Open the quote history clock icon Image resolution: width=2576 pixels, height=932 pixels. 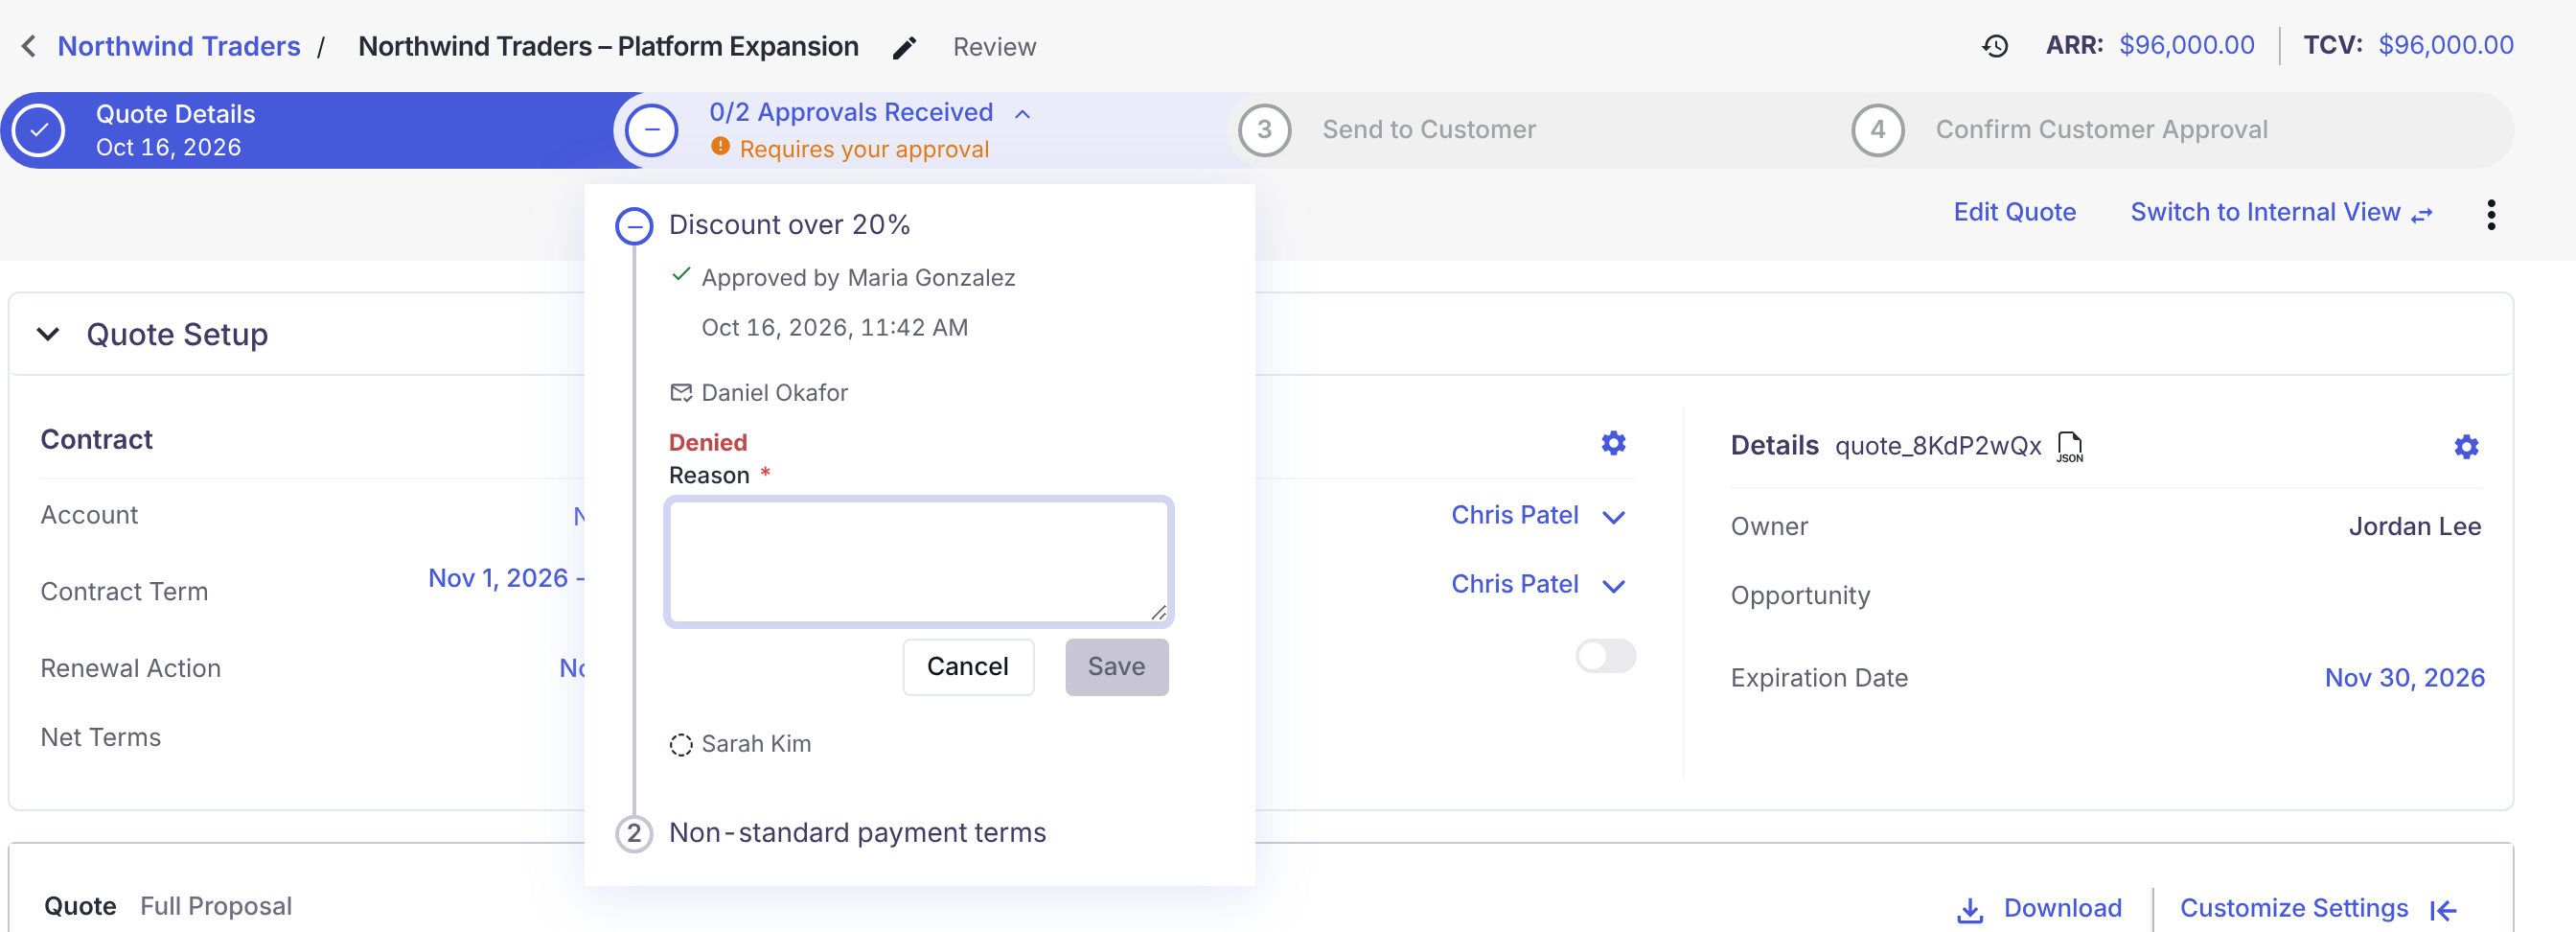point(1995,46)
